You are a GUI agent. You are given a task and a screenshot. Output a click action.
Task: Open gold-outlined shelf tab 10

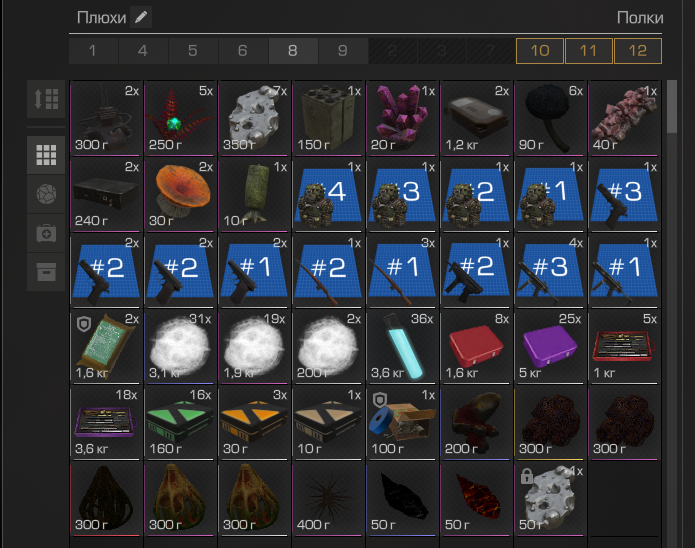pyautogui.click(x=540, y=51)
